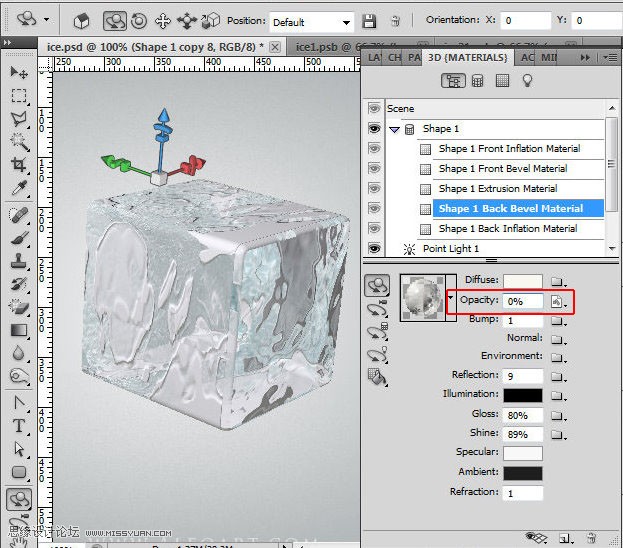
Task: Open the Position preset dropdown
Action: [346, 22]
